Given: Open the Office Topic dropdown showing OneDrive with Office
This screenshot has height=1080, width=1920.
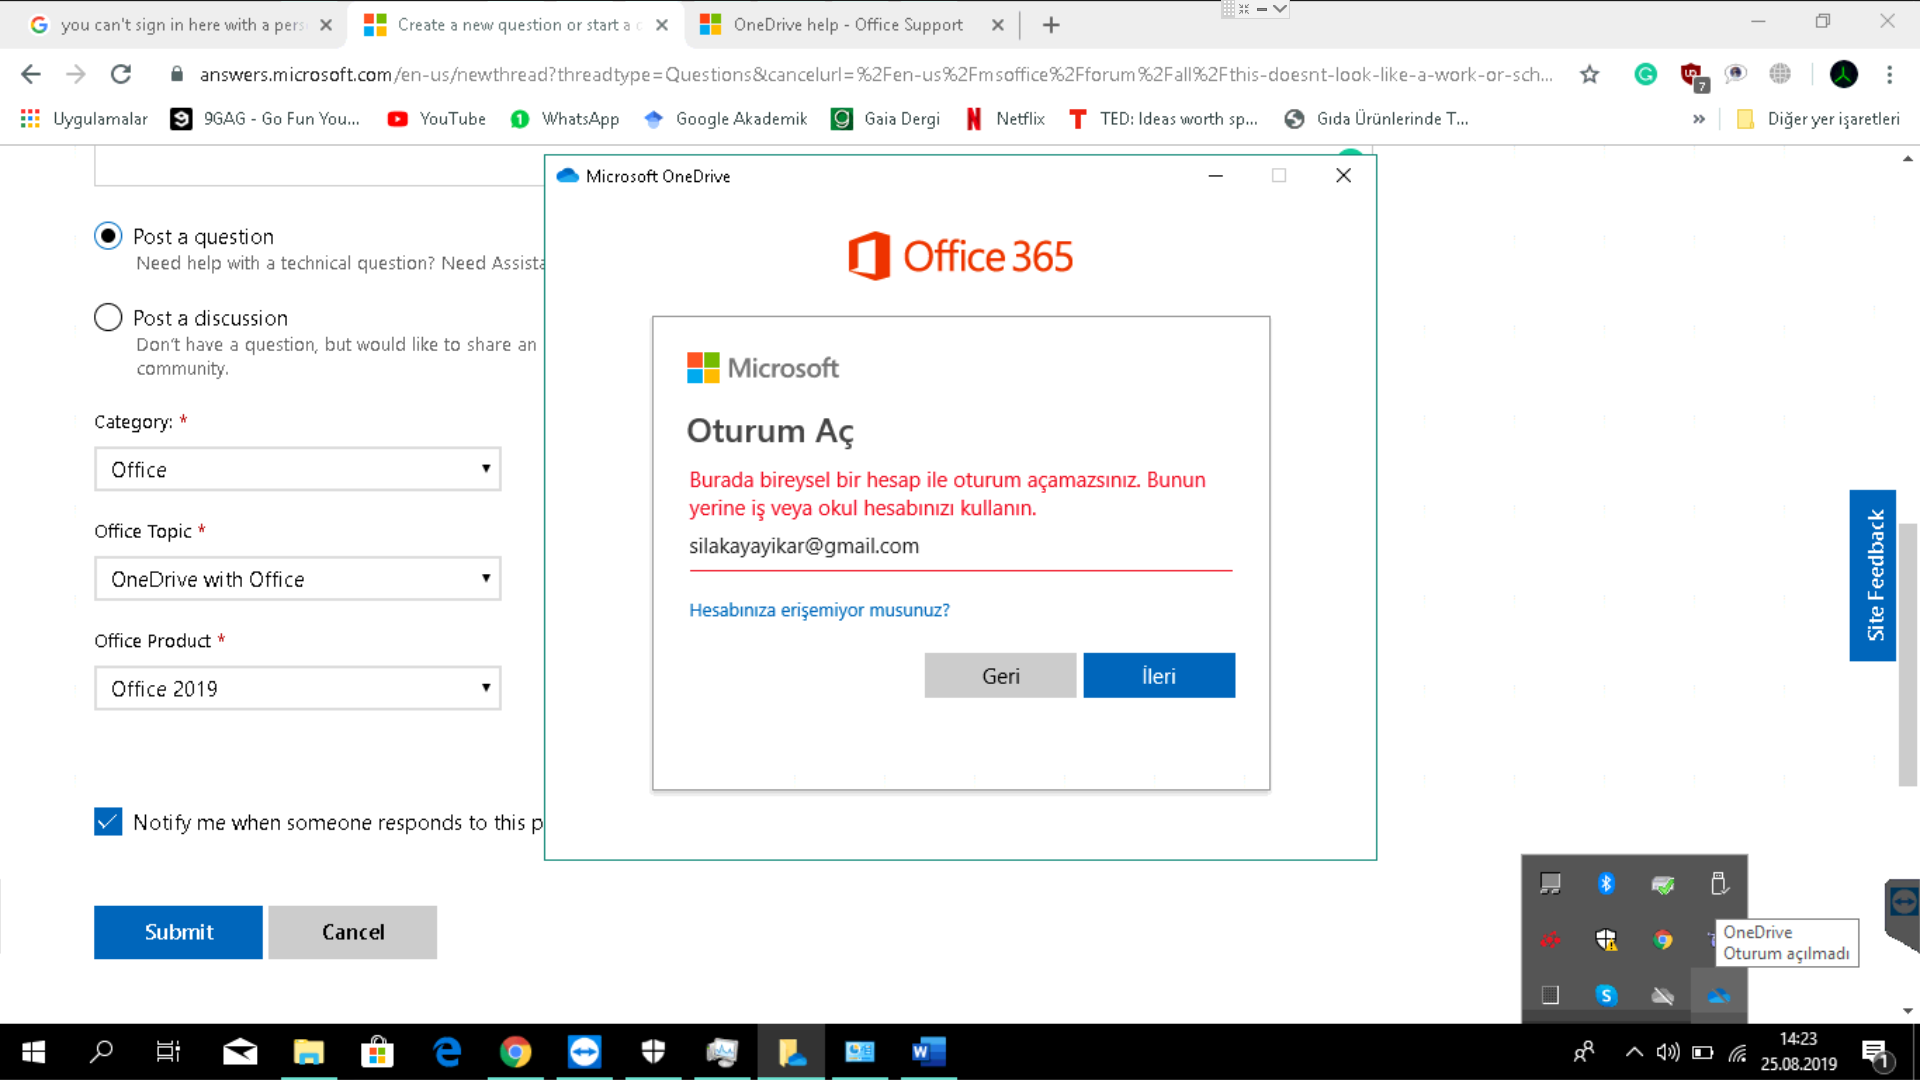Looking at the screenshot, I should 298,579.
